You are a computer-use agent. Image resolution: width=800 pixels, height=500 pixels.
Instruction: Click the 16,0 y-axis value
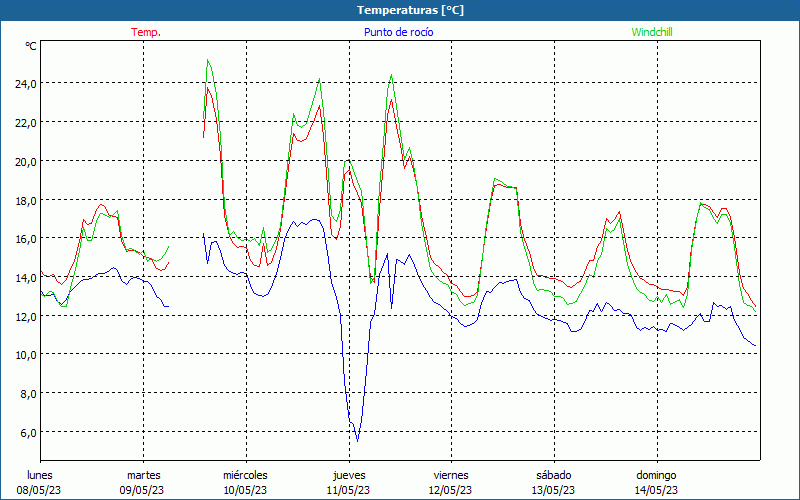click(x=25, y=239)
